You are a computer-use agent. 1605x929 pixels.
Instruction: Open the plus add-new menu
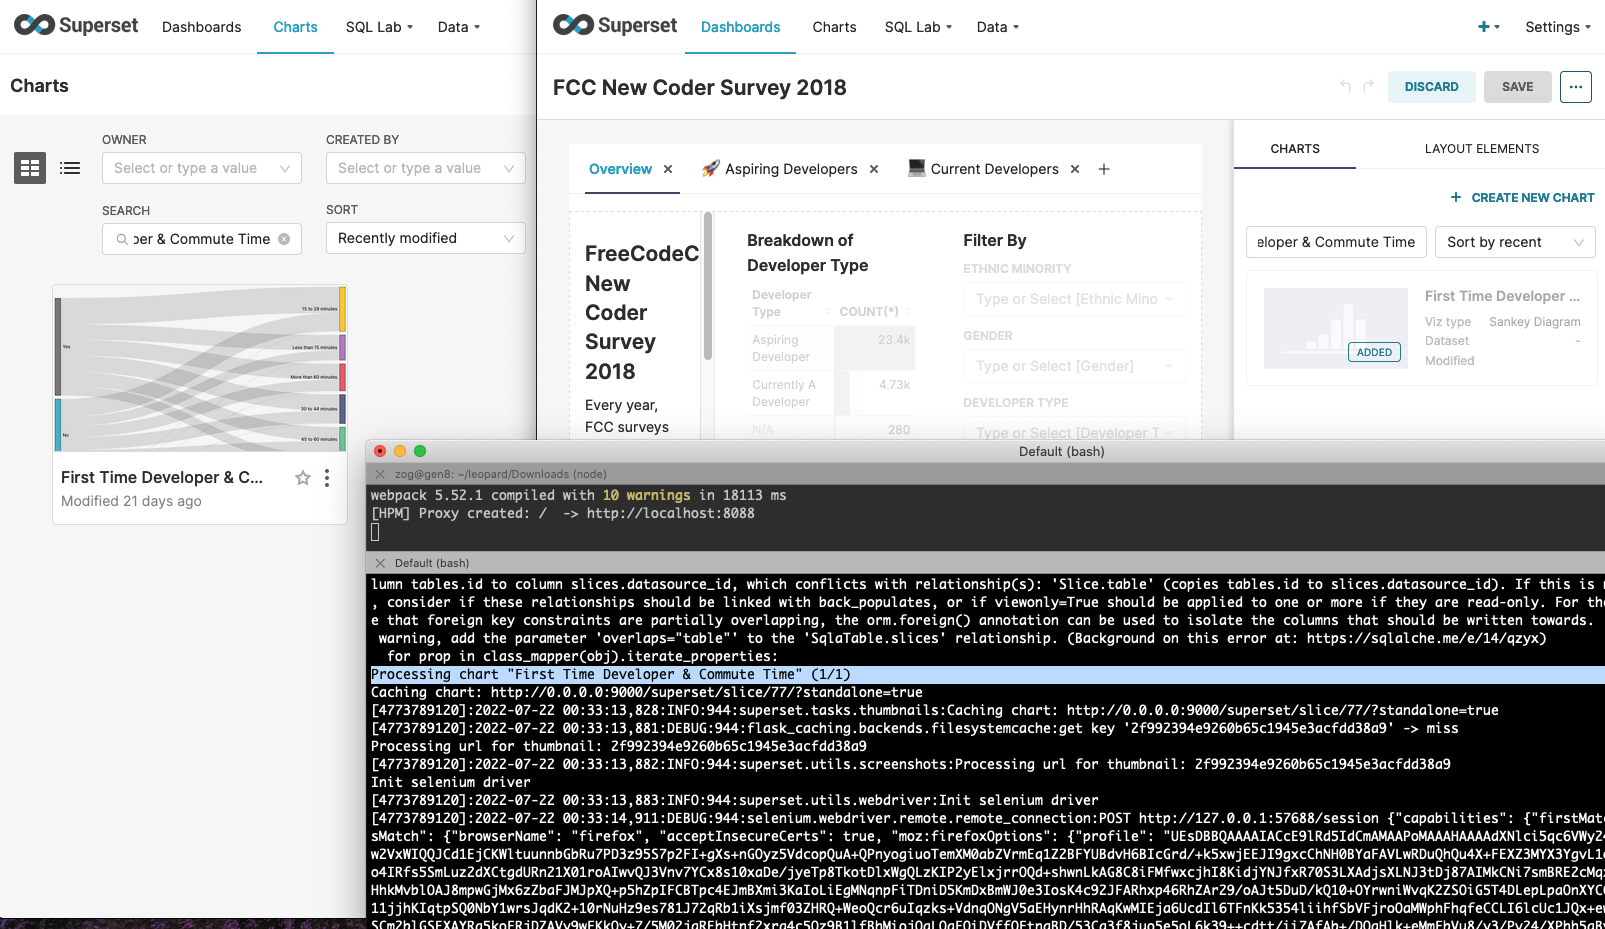[x=1489, y=27]
